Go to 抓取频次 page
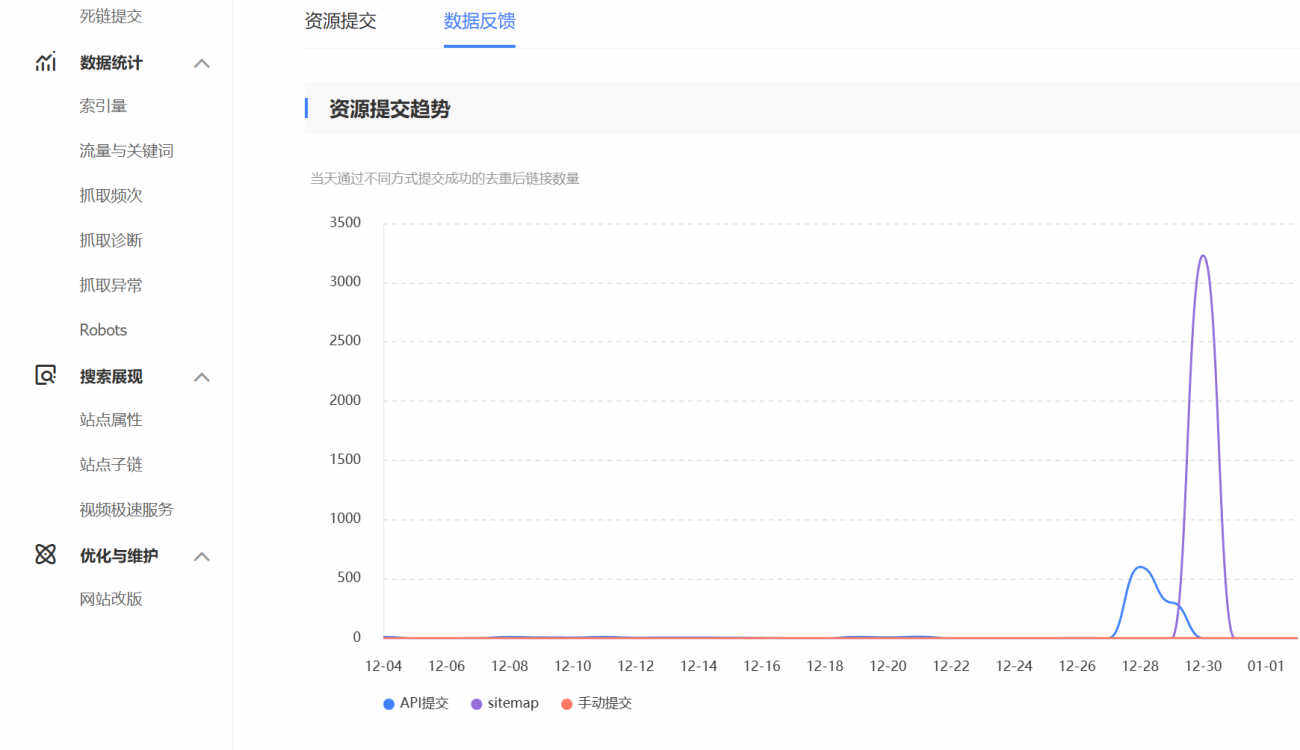 tap(111, 196)
